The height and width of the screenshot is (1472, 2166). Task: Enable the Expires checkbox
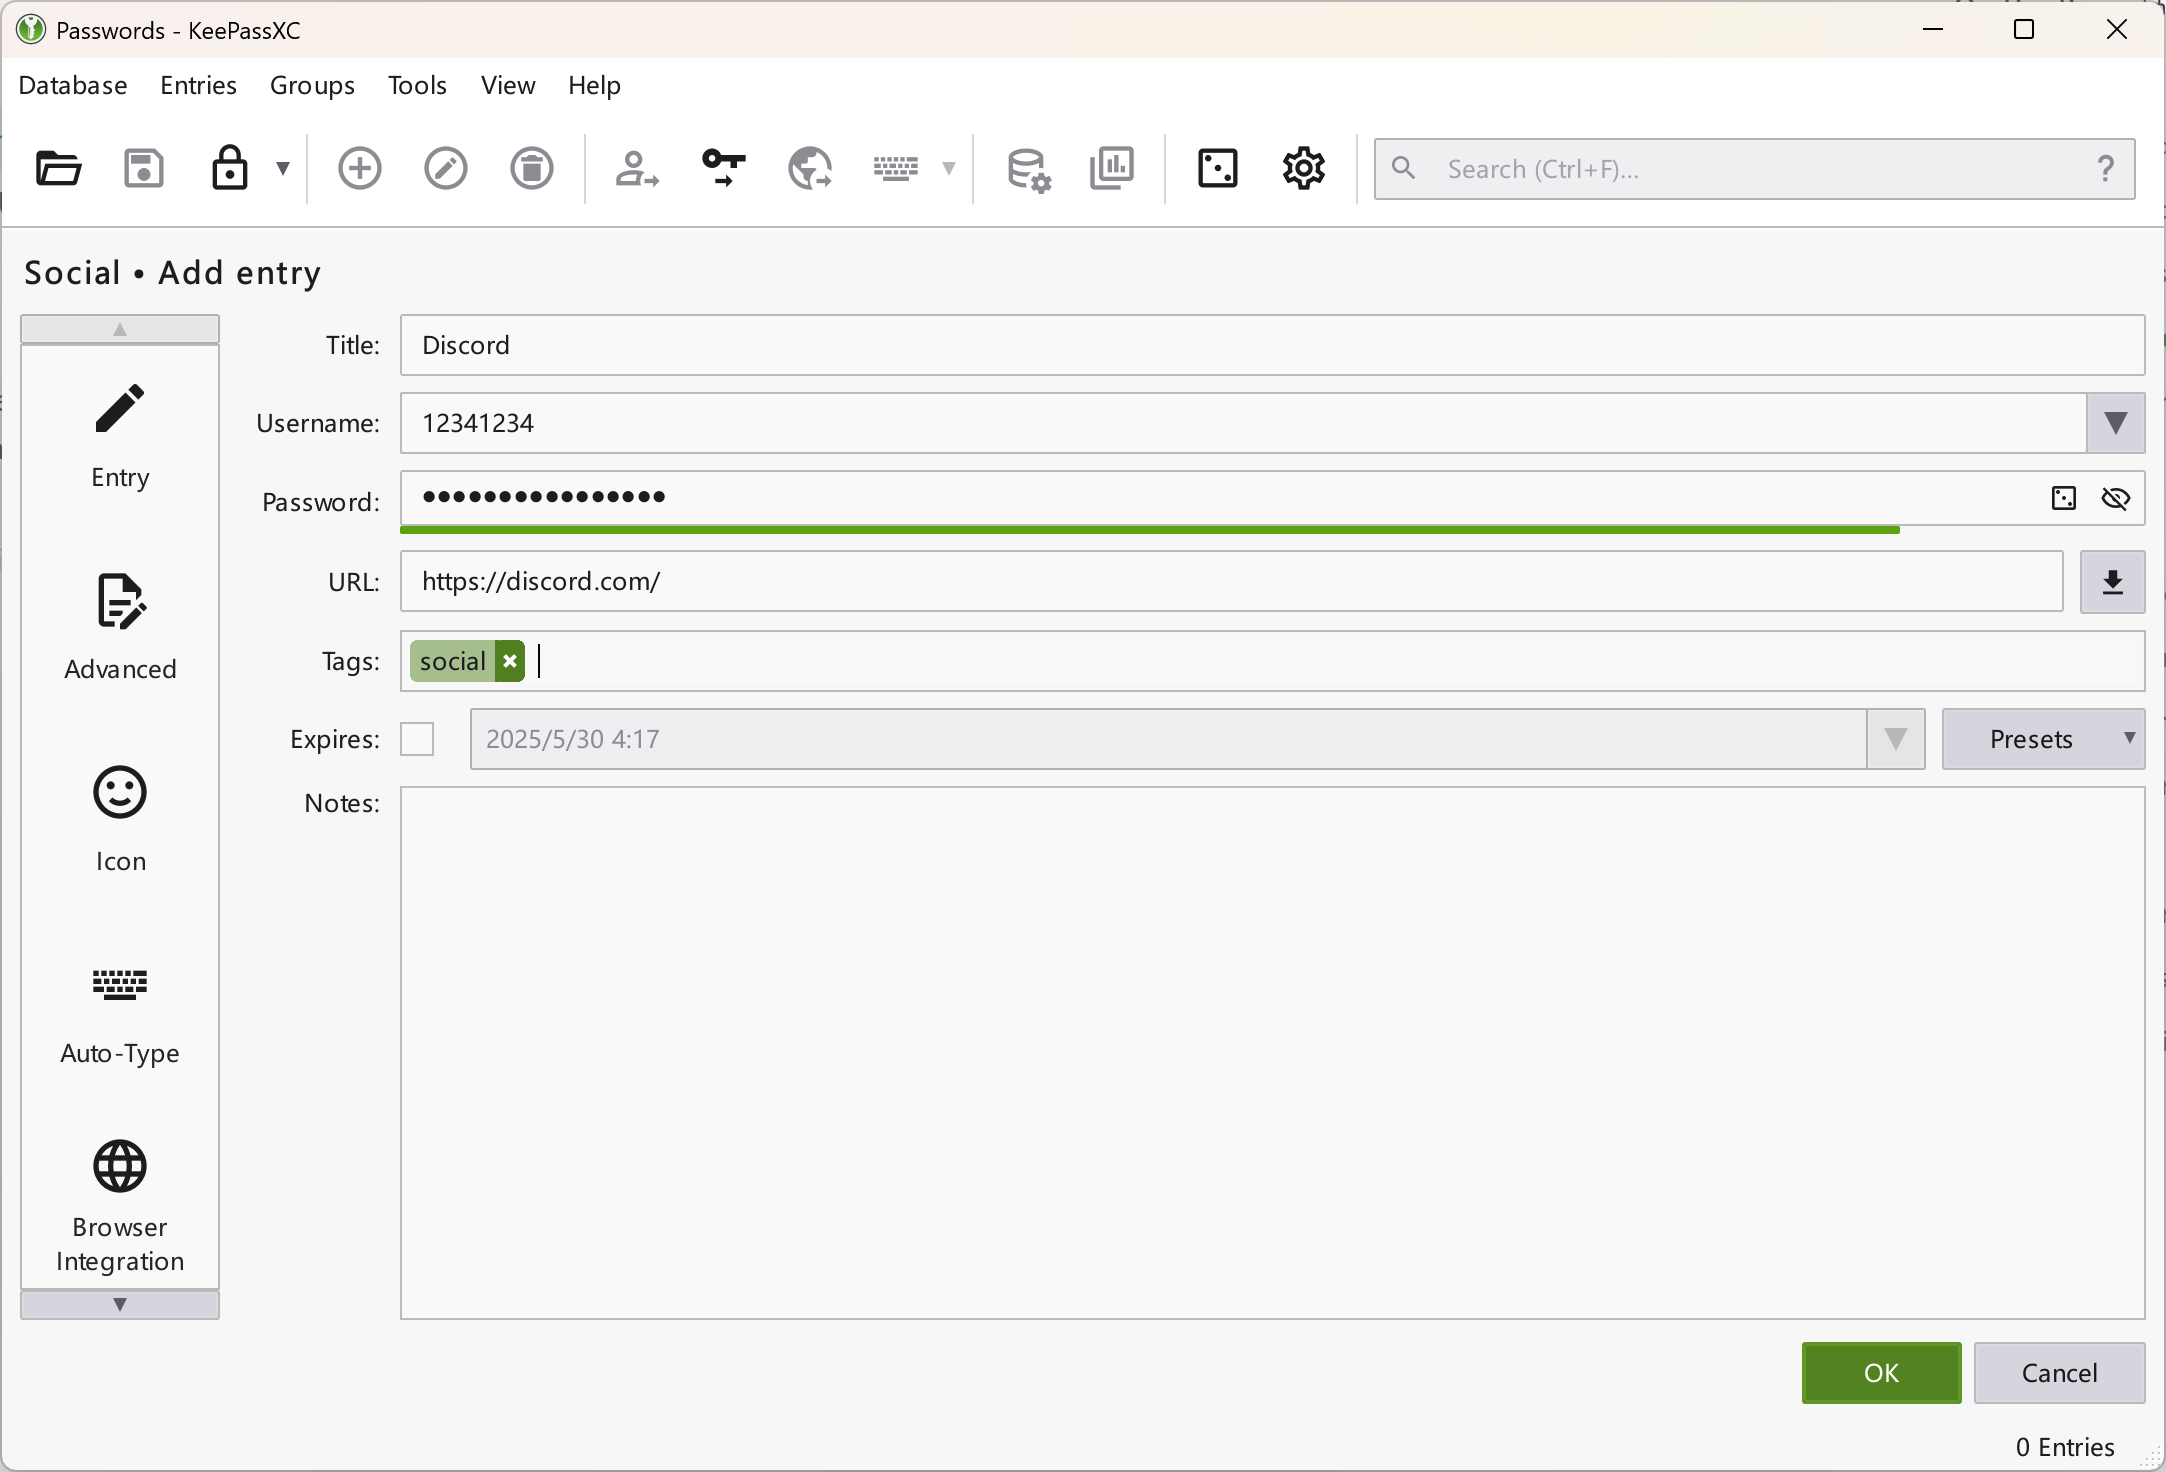[x=417, y=739]
